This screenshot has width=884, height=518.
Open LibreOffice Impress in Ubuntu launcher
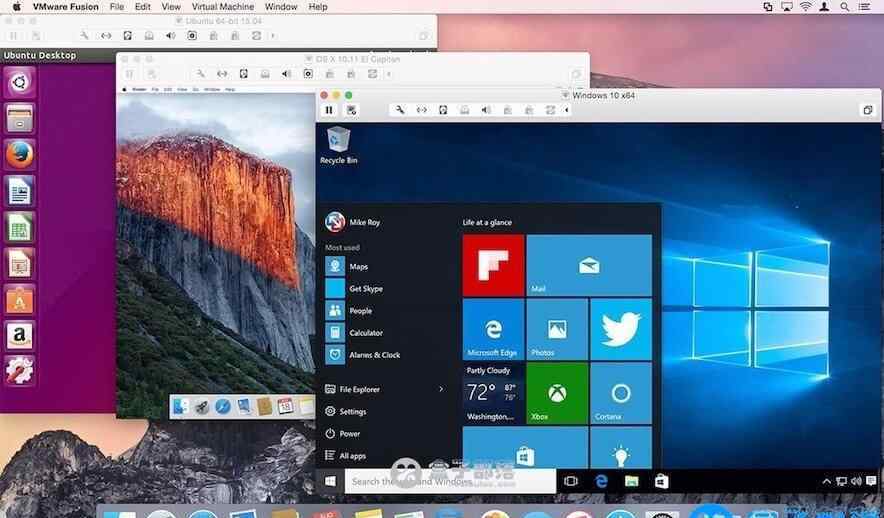click(20, 263)
